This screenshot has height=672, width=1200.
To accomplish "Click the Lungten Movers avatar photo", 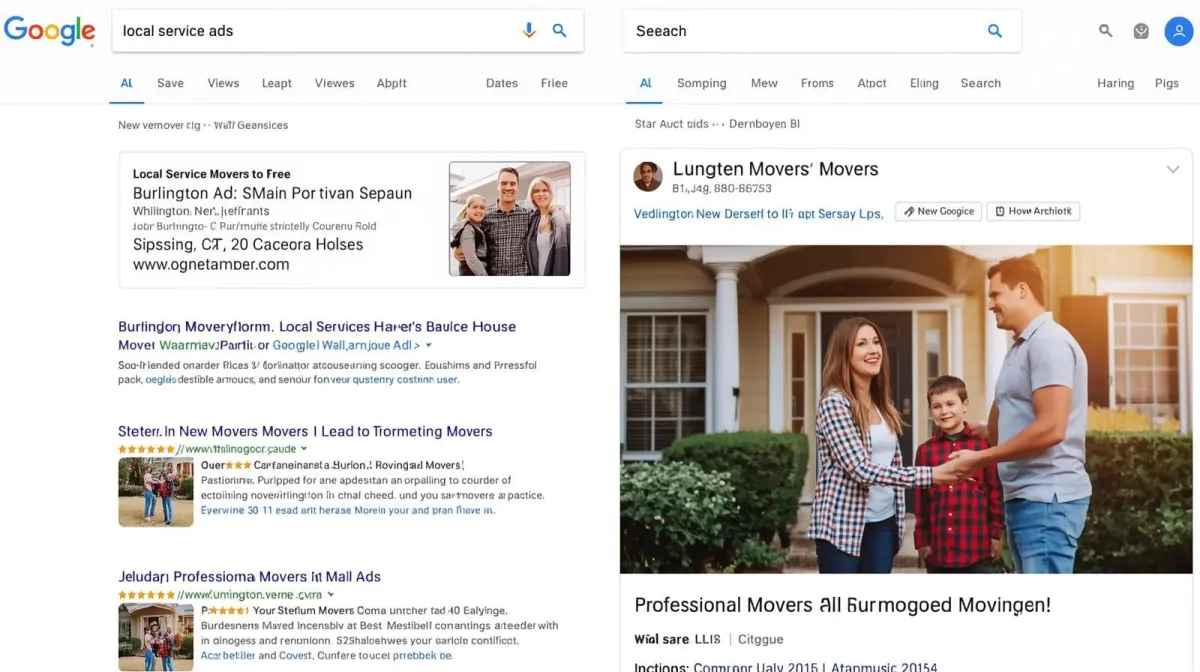I will pyautogui.click(x=647, y=176).
